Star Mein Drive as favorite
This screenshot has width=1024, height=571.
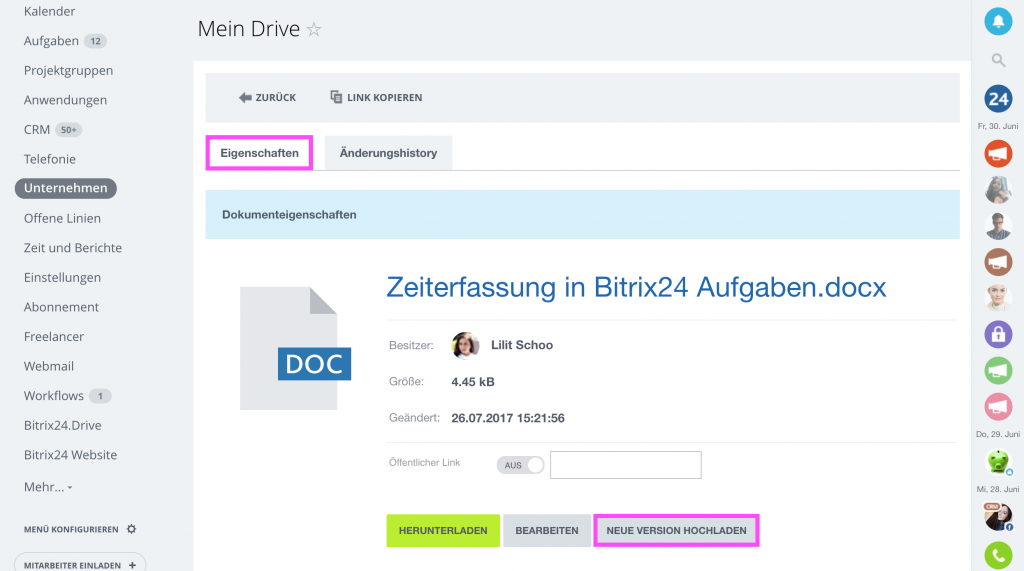pos(314,29)
